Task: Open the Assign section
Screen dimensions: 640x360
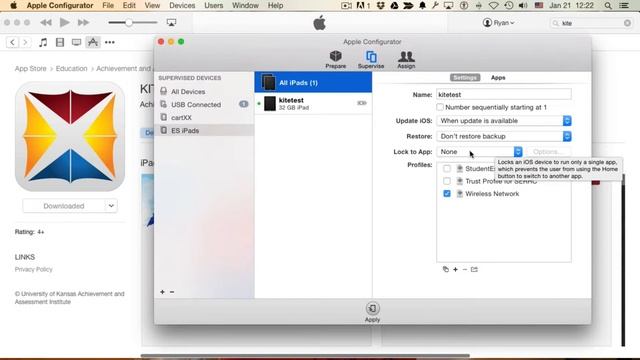Action: (406, 60)
